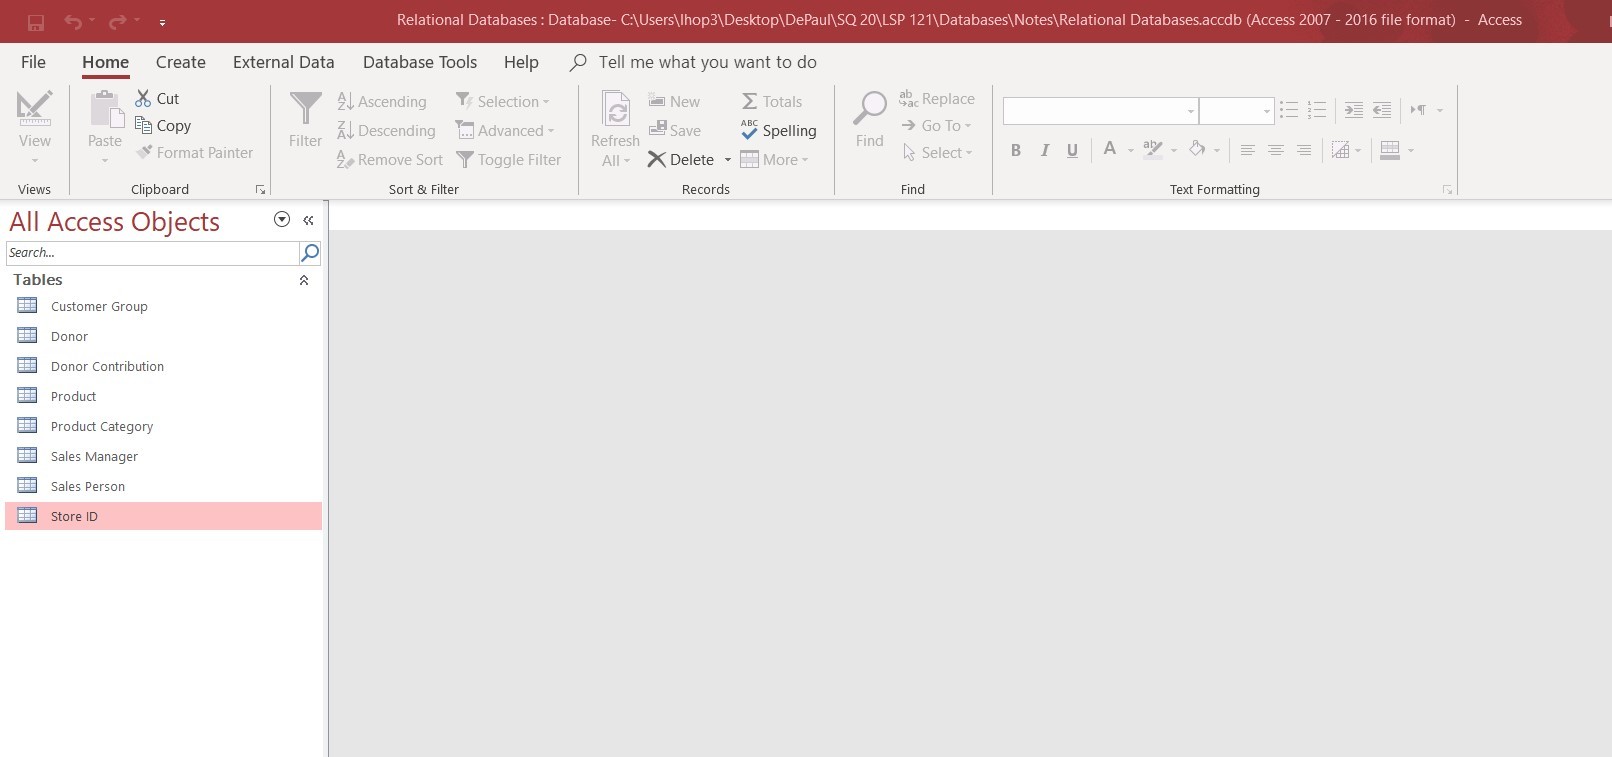The height and width of the screenshot is (757, 1612).
Task: Toggle Underline formatting
Action: coord(1072,150)
